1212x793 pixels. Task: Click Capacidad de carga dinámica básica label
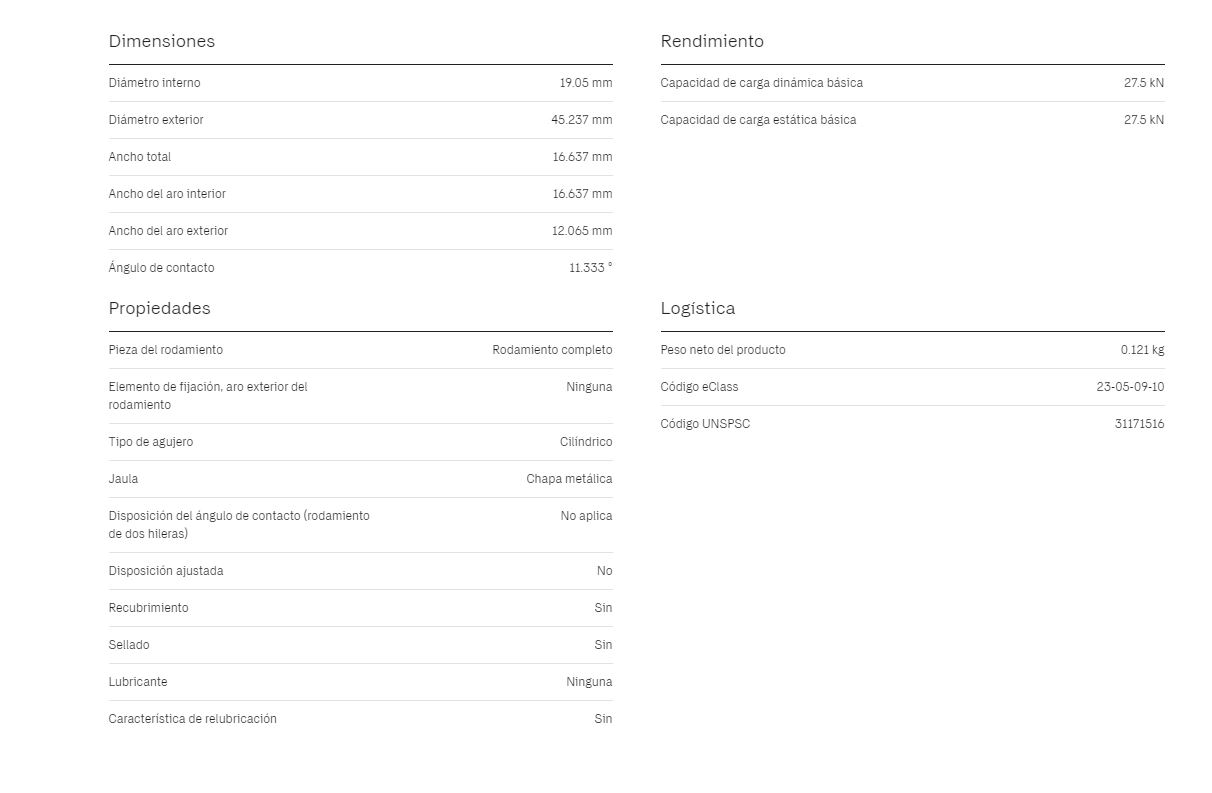761,83
